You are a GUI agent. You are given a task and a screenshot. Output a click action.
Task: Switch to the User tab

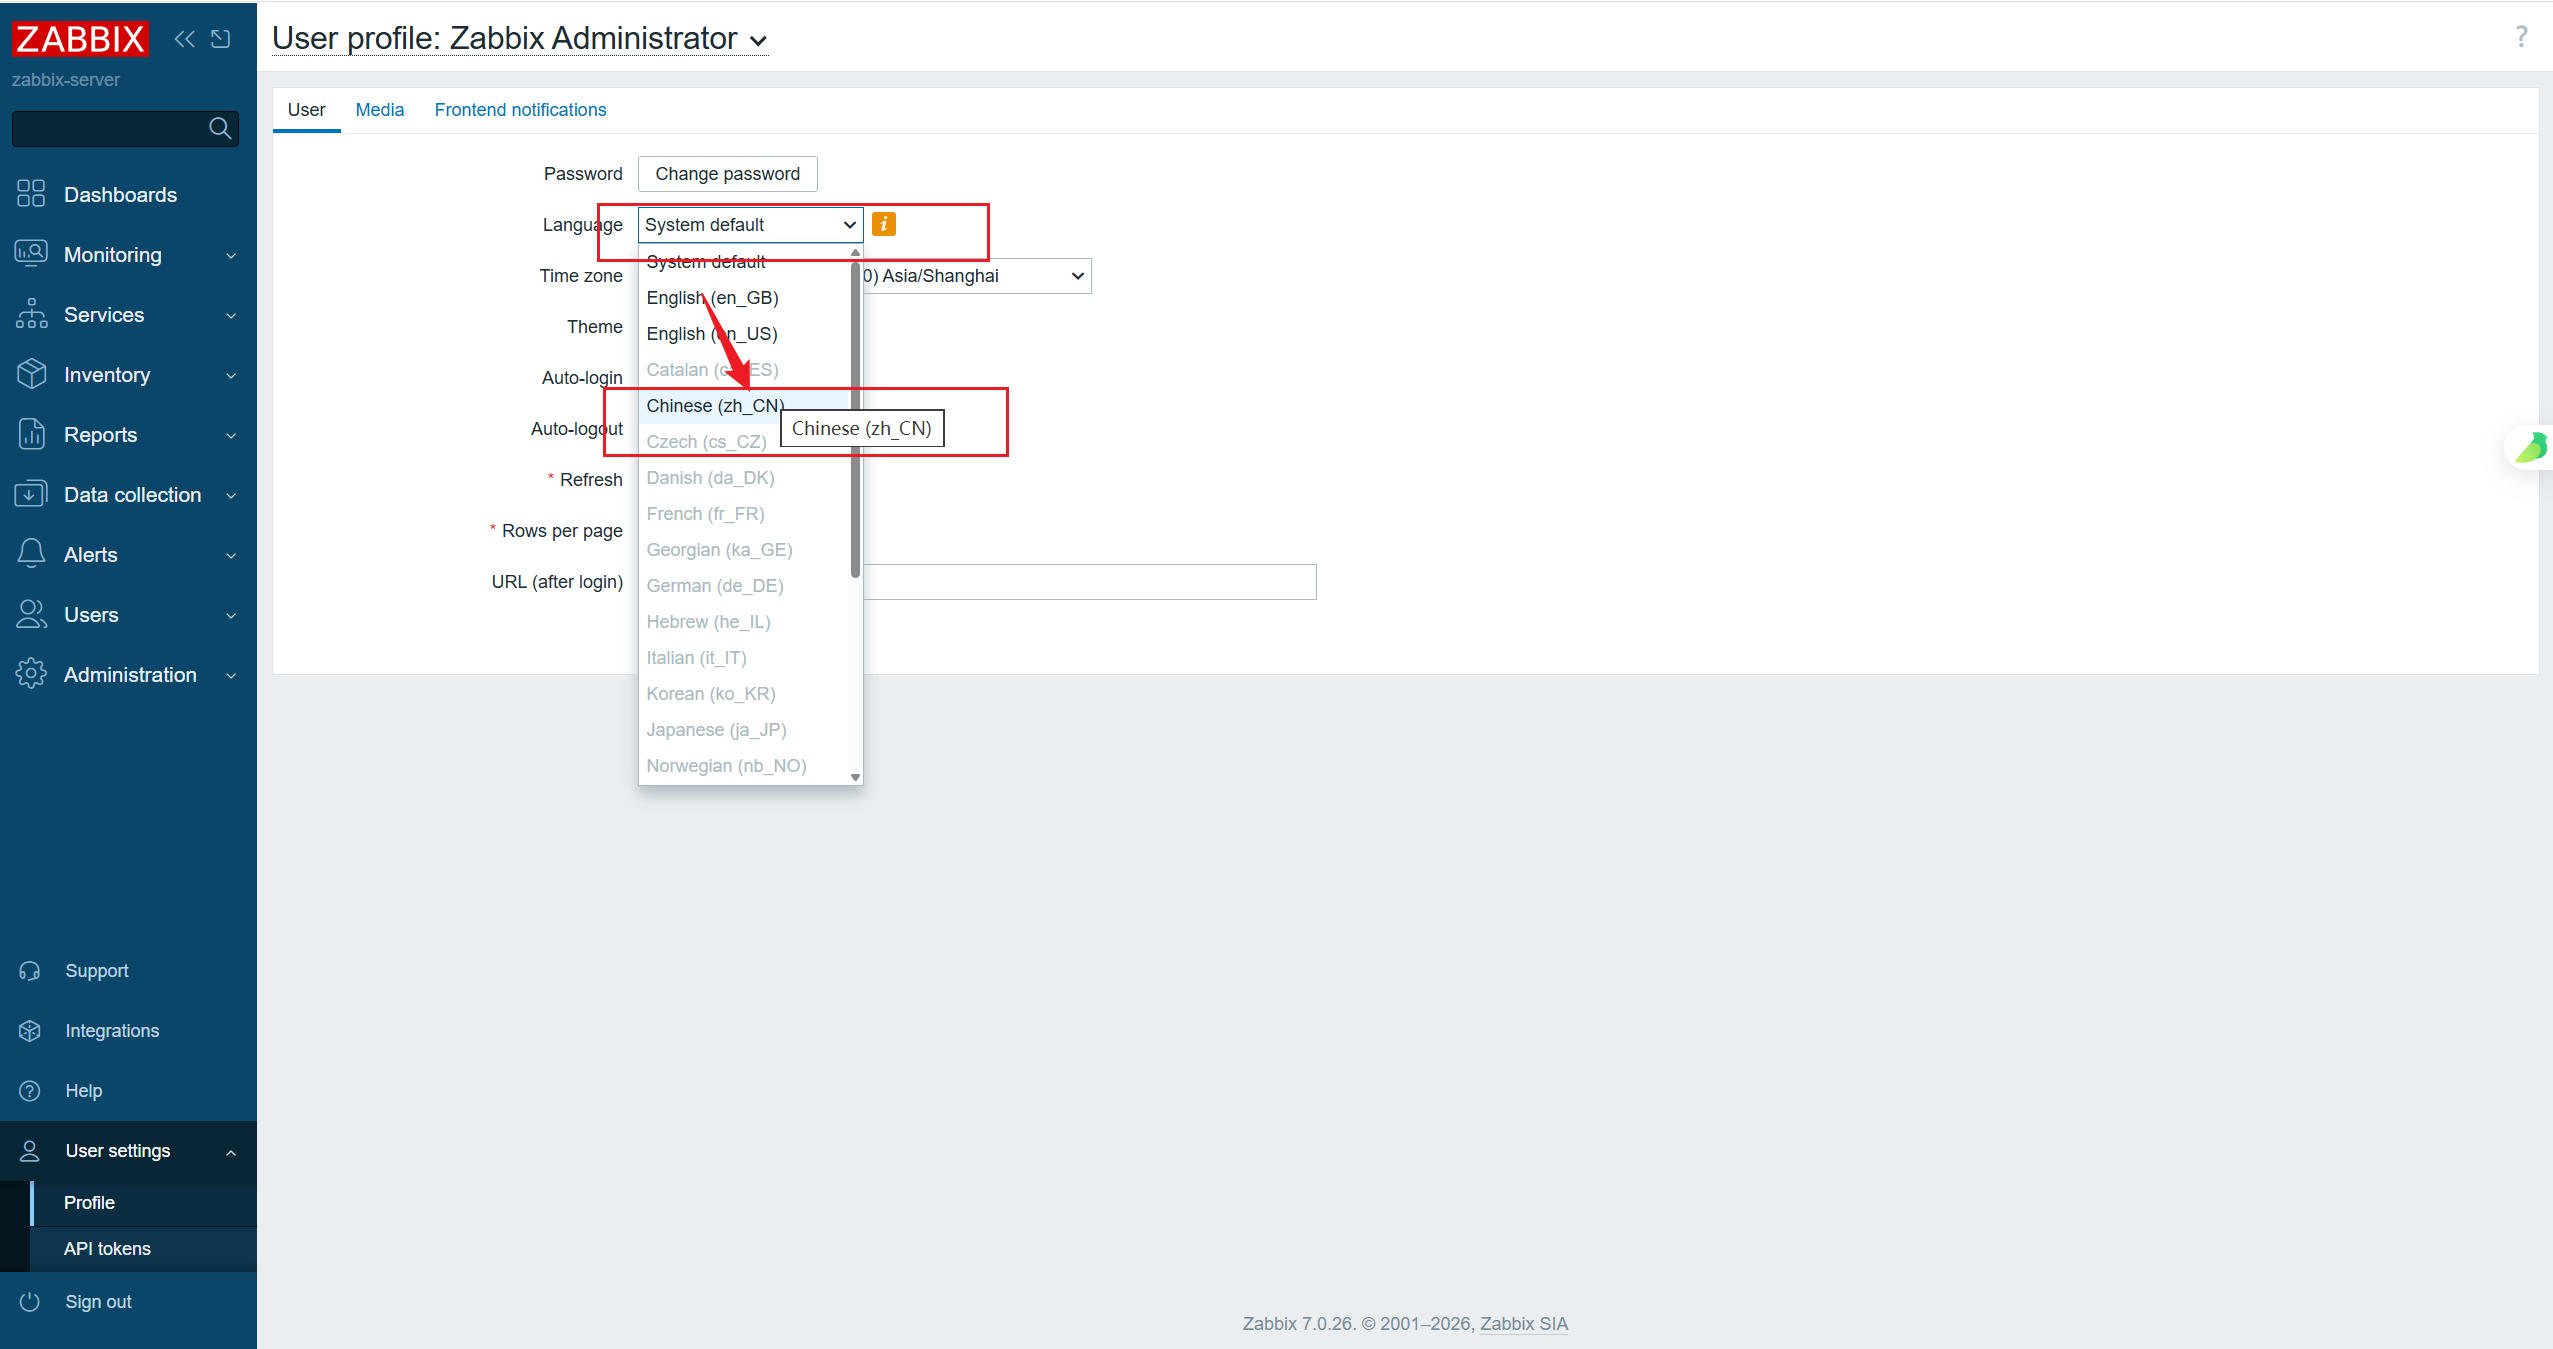(306, 110)
